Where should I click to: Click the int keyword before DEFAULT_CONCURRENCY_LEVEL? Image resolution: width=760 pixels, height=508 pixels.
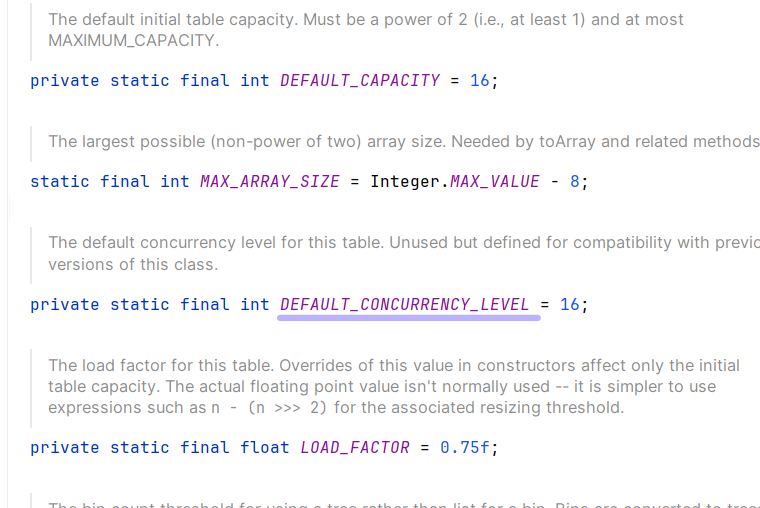255,305
